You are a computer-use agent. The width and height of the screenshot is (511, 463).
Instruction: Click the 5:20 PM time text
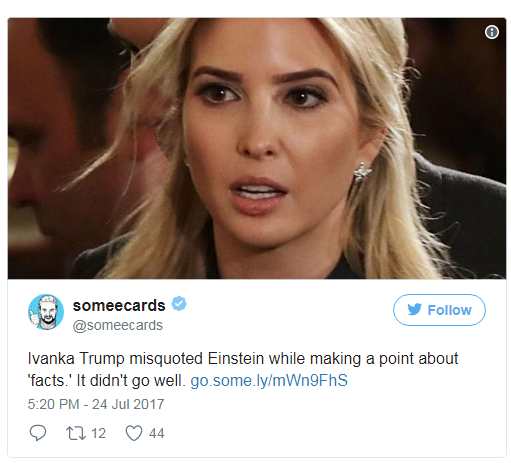click(x=53, y=404)
